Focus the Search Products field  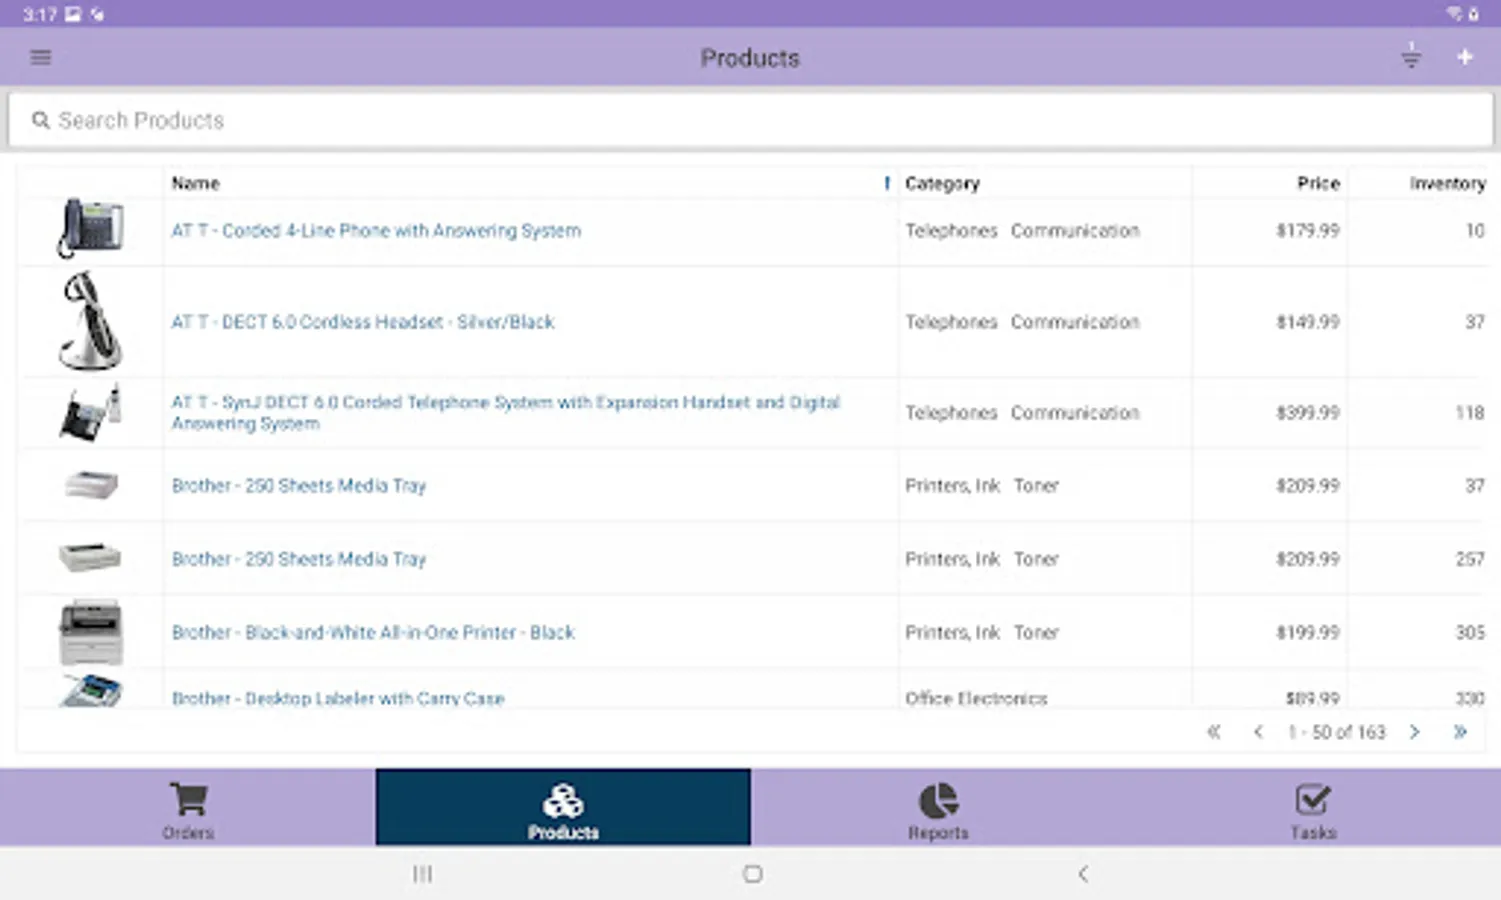pyautogui.click(x=750, y=120)
